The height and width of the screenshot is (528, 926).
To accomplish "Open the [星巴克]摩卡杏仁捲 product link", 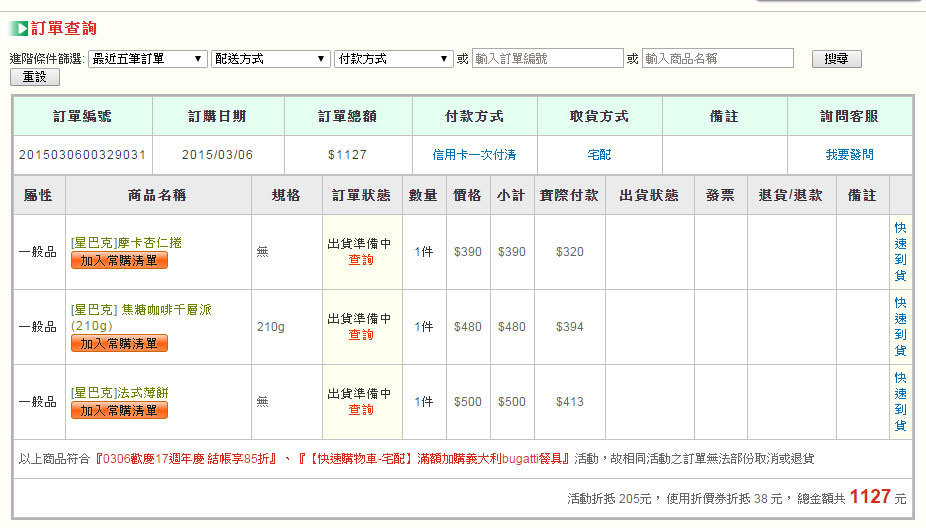I will pos(126,243).
